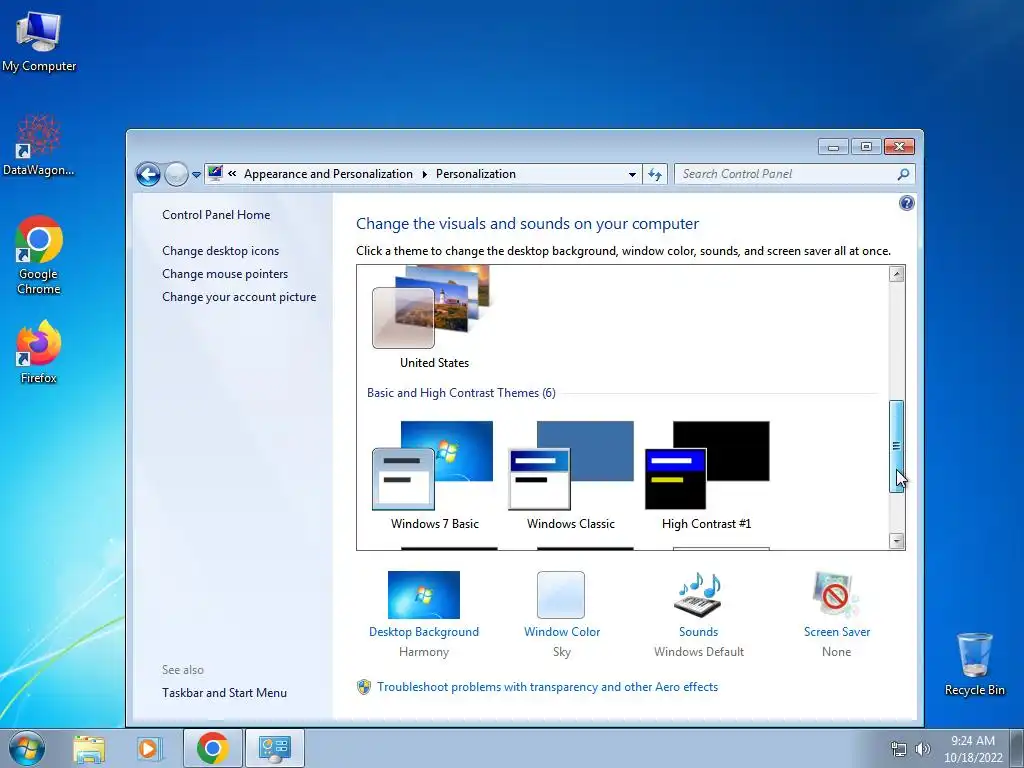
Task: Close the Personalization window
Action: coord(899,147)
